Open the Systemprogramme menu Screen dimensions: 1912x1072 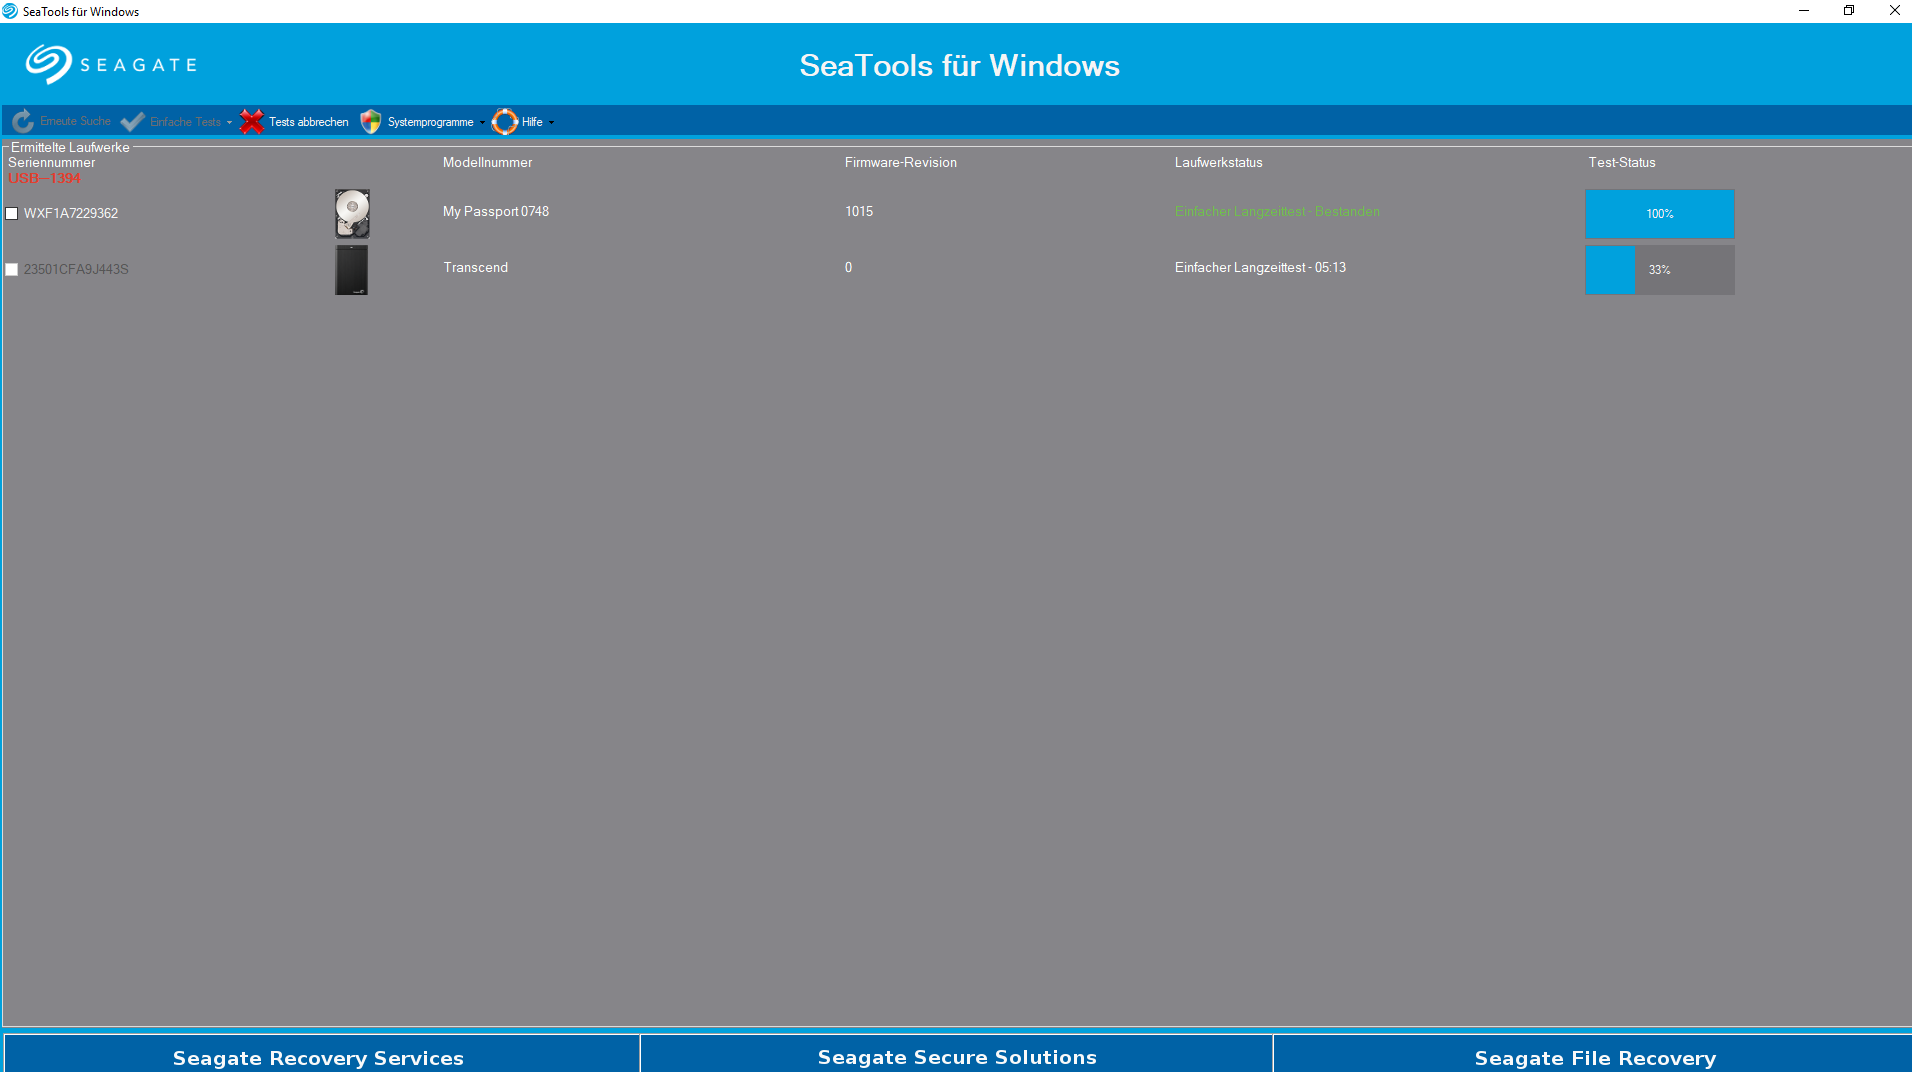click(x=431, y=122)
